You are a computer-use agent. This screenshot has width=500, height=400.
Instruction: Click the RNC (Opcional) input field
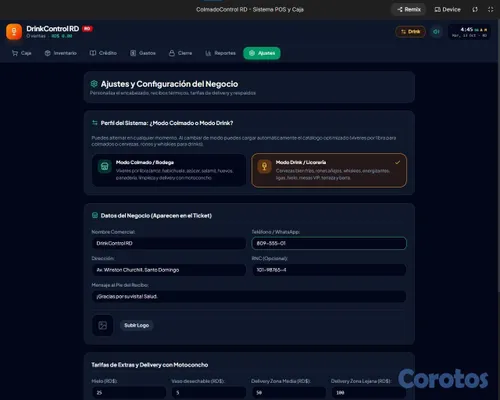[x=329, y=270]
